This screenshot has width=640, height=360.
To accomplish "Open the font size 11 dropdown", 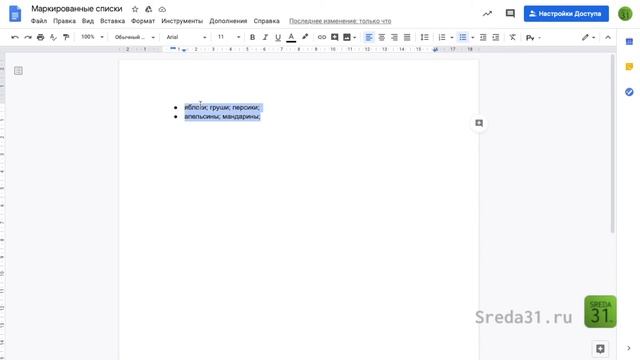I will click(x=229, y=37).
